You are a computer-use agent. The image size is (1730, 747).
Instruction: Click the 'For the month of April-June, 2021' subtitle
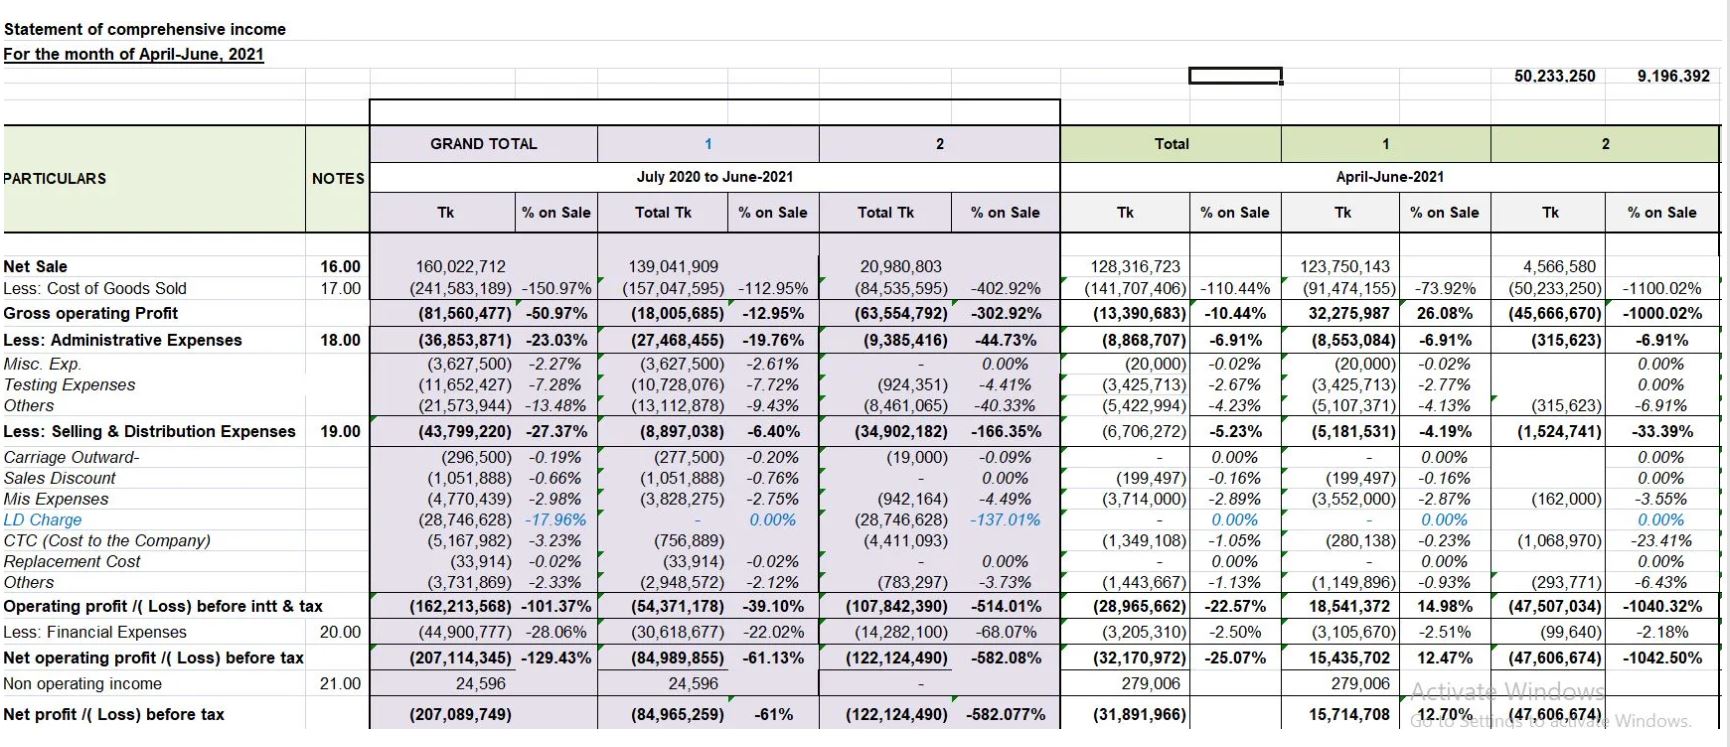click(133, 54)
